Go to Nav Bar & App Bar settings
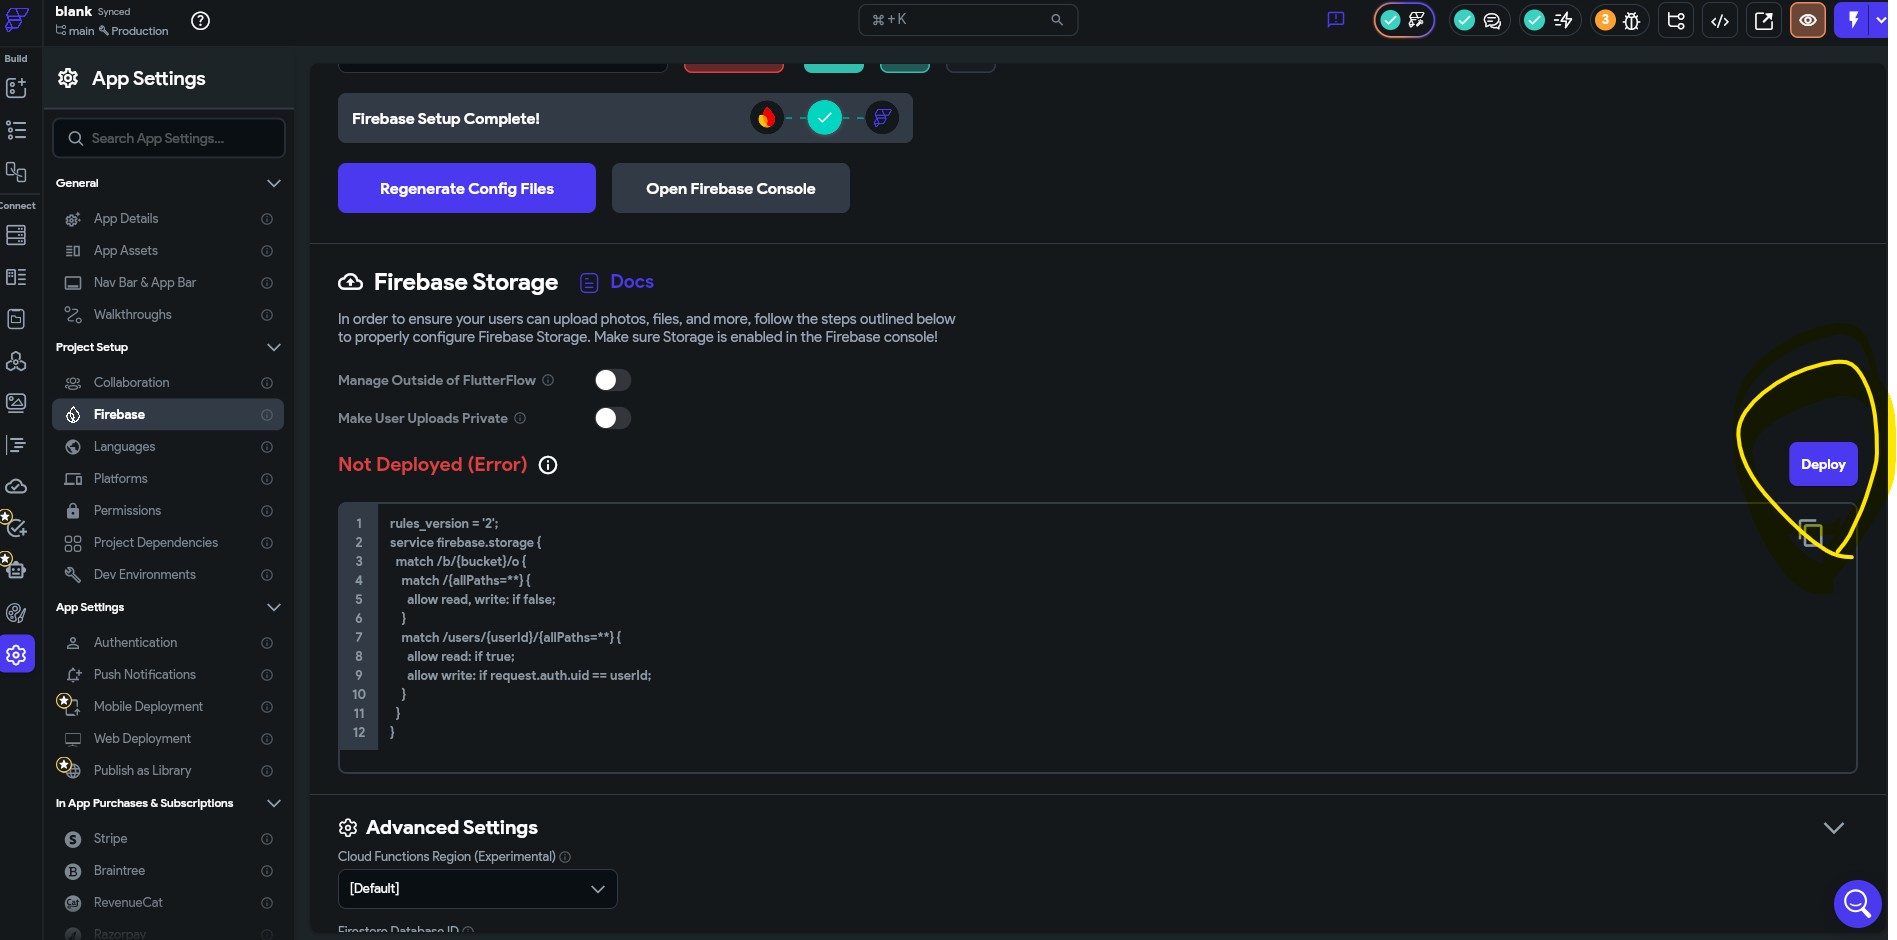This screenshot has height=940, width=1897. (168, 283)
